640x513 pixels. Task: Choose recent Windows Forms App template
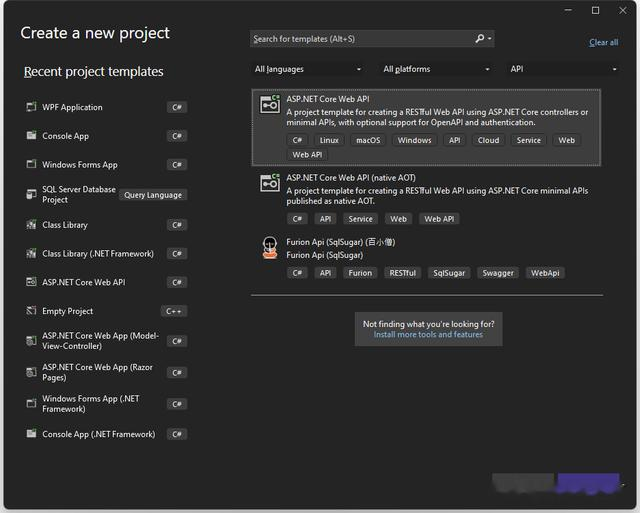click(x=106, y=164)
